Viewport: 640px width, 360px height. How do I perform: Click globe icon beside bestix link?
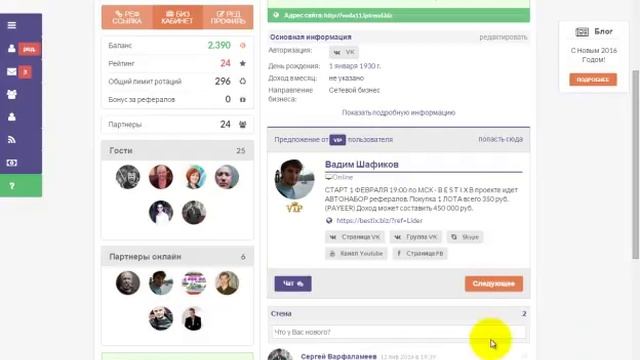click(x=329, y=221)
